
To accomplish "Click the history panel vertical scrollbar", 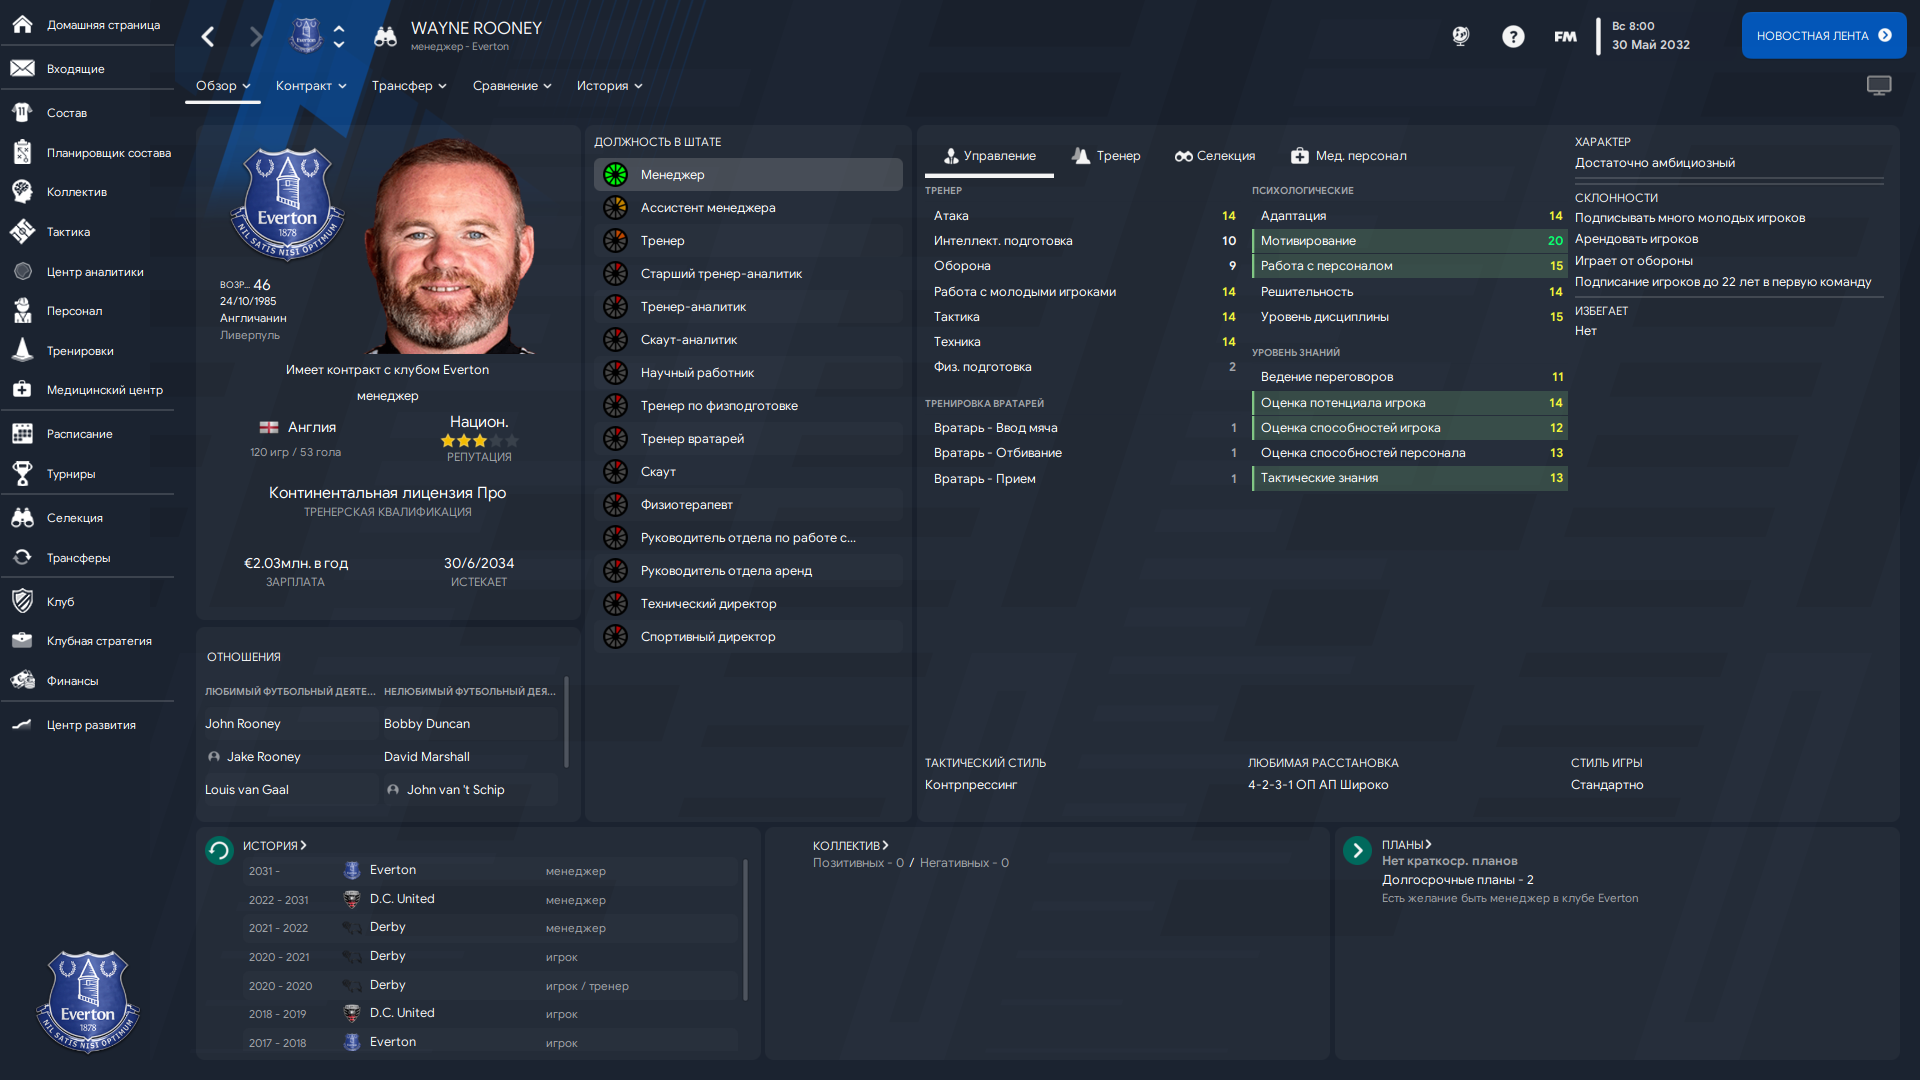I will point(745,930).
